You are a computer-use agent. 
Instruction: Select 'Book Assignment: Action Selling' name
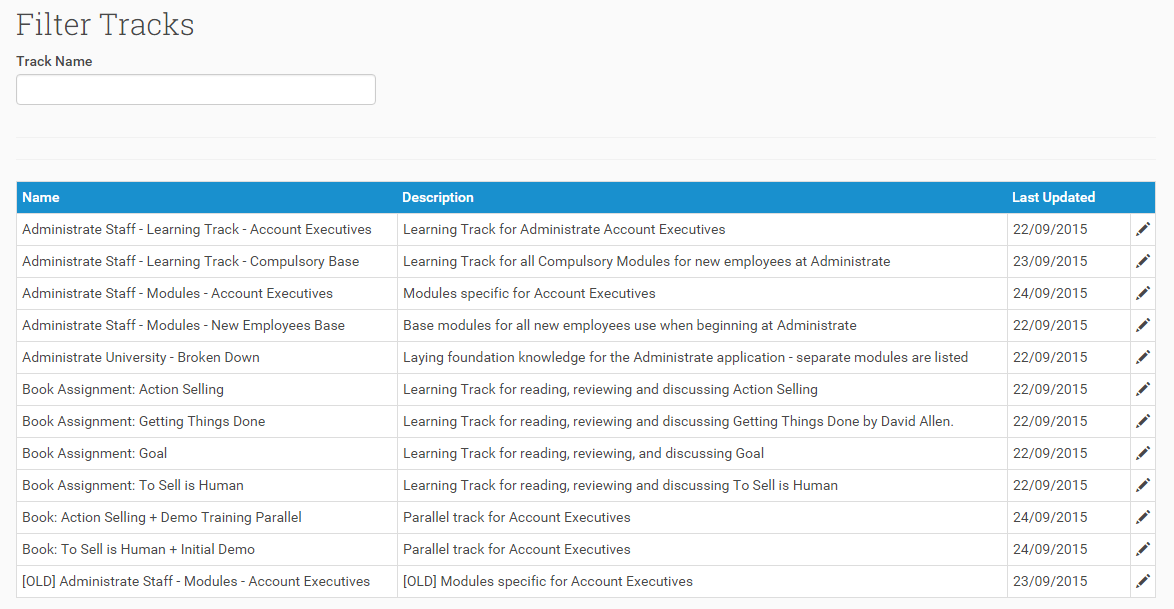[123, 390]
